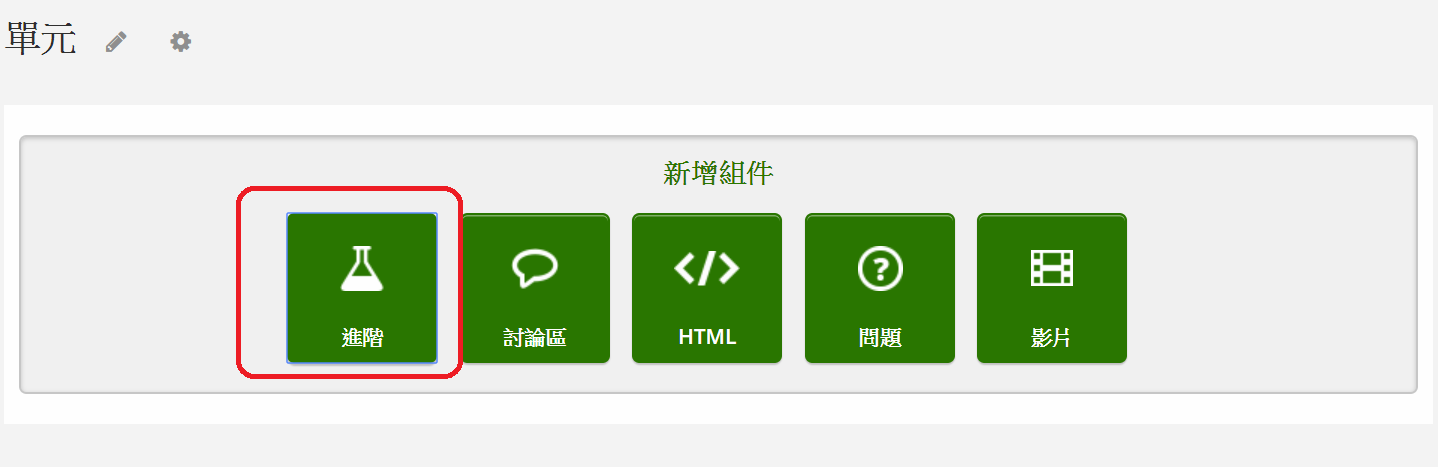1438x467 pixels.
Task: Click the 新增組件 heading
Action: coord(718,173)
